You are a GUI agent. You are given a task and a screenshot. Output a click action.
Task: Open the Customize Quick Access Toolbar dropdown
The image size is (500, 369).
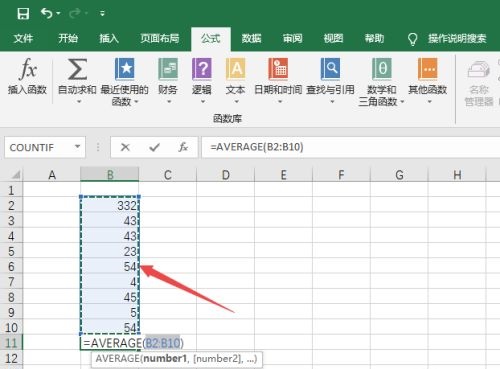pyautogui.click(x=102, y=13)
